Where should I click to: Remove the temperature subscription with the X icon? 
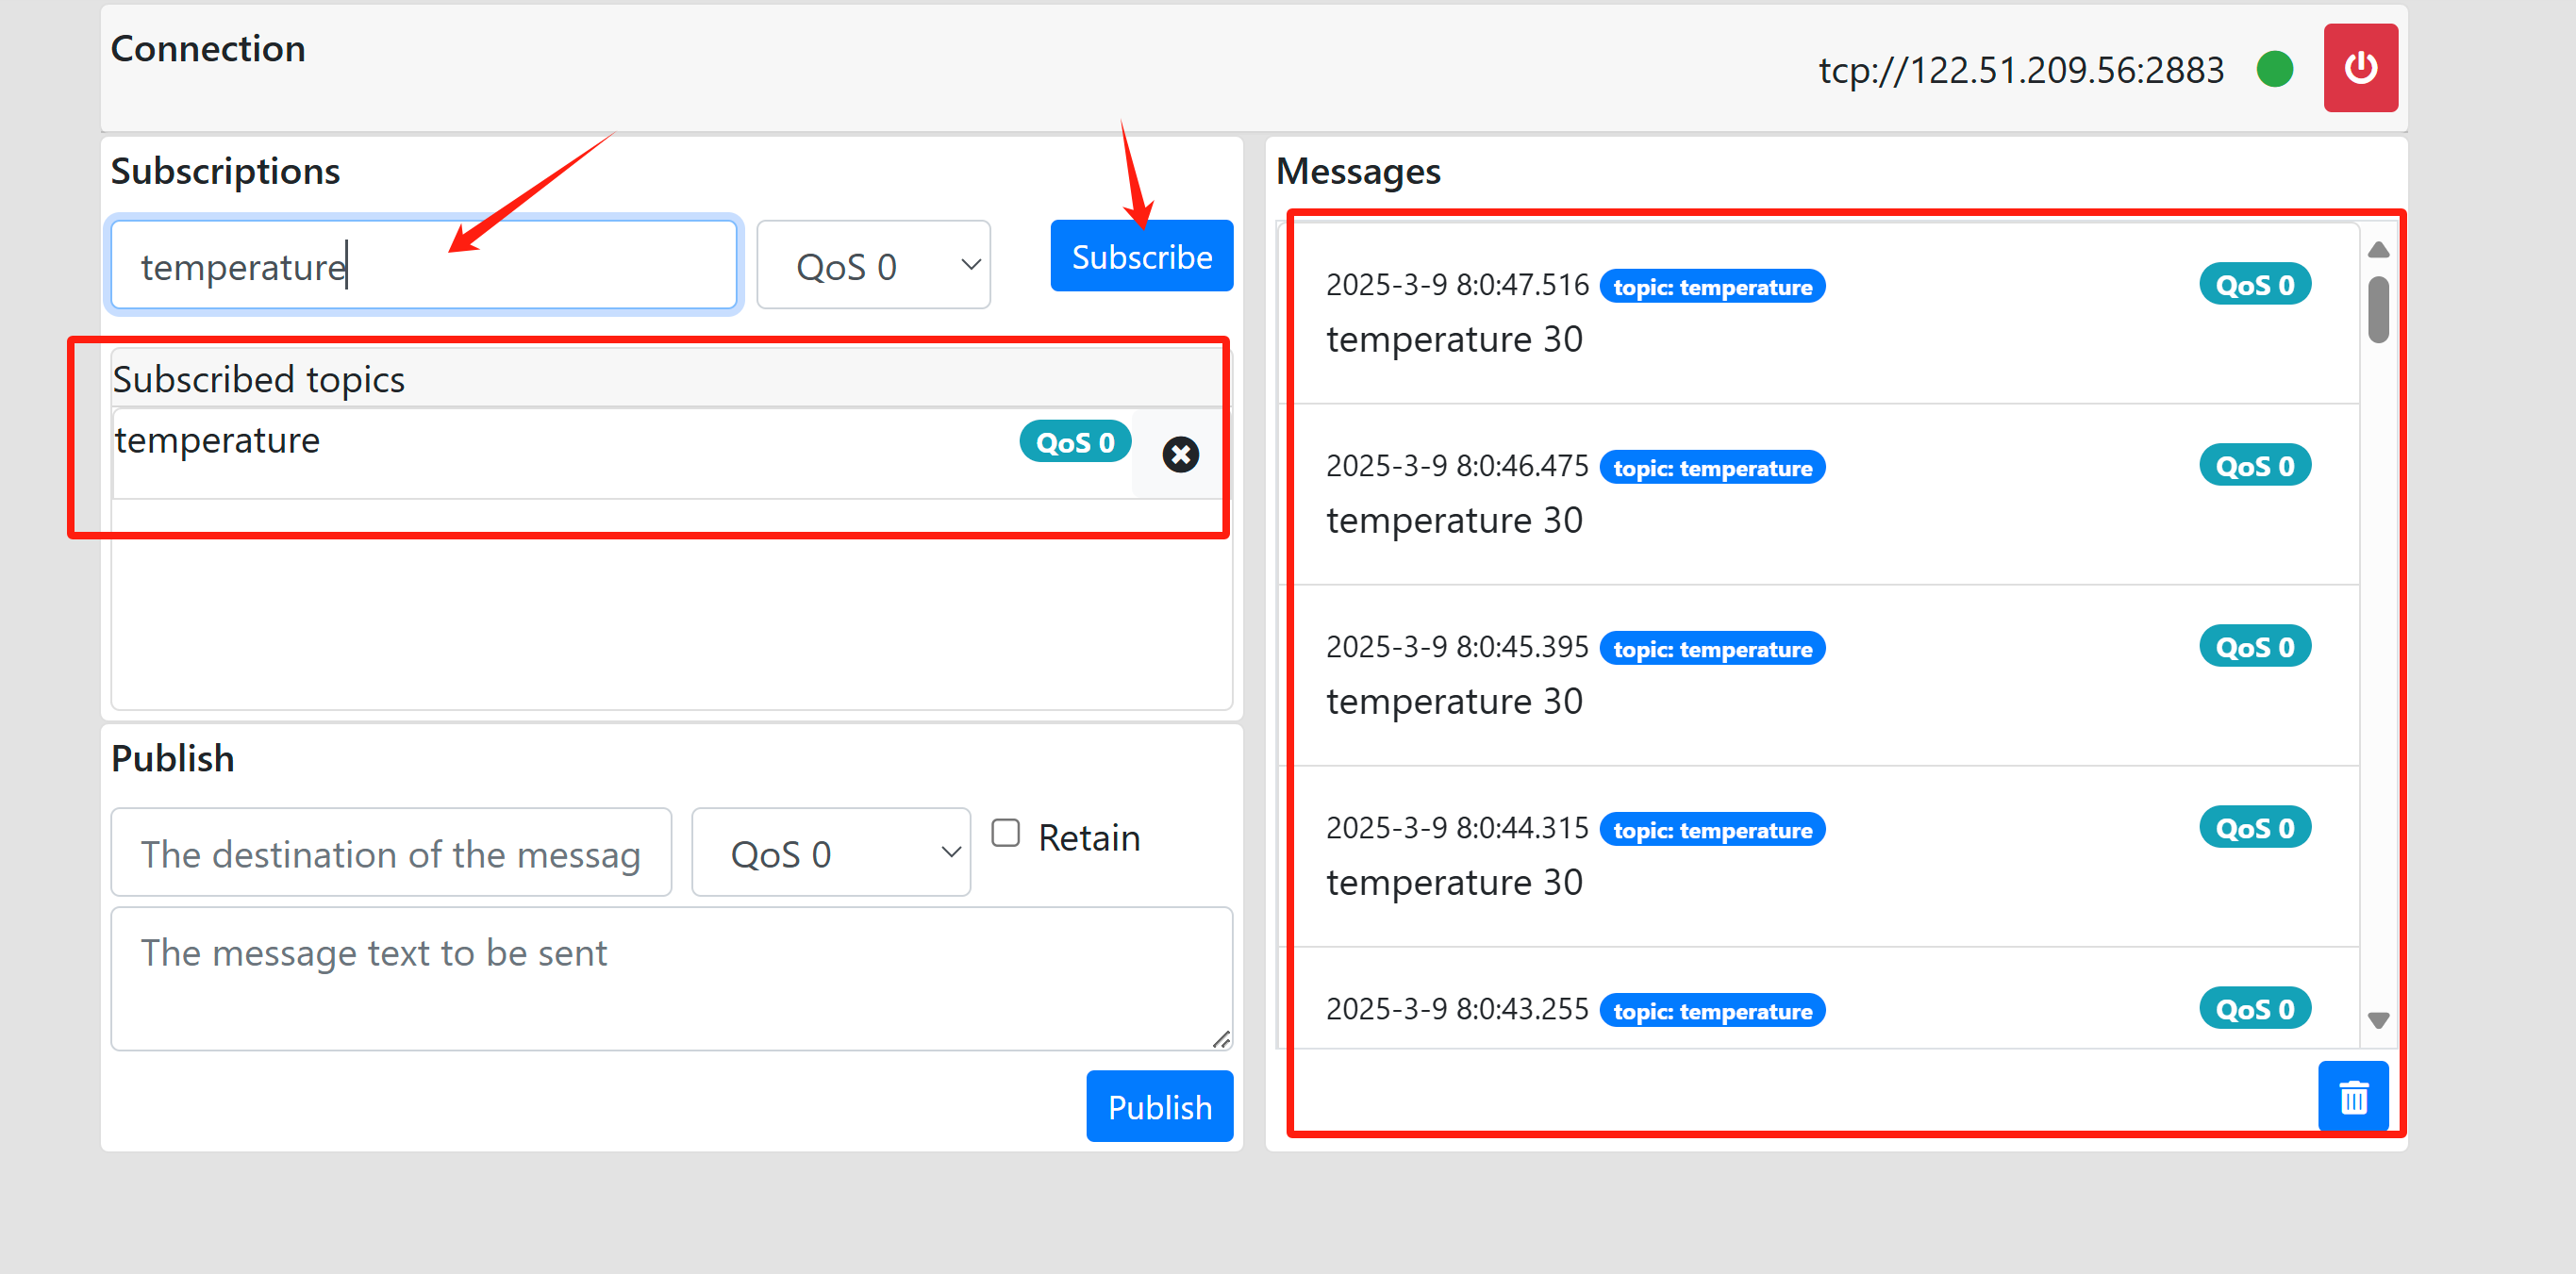coord(1180,454)
